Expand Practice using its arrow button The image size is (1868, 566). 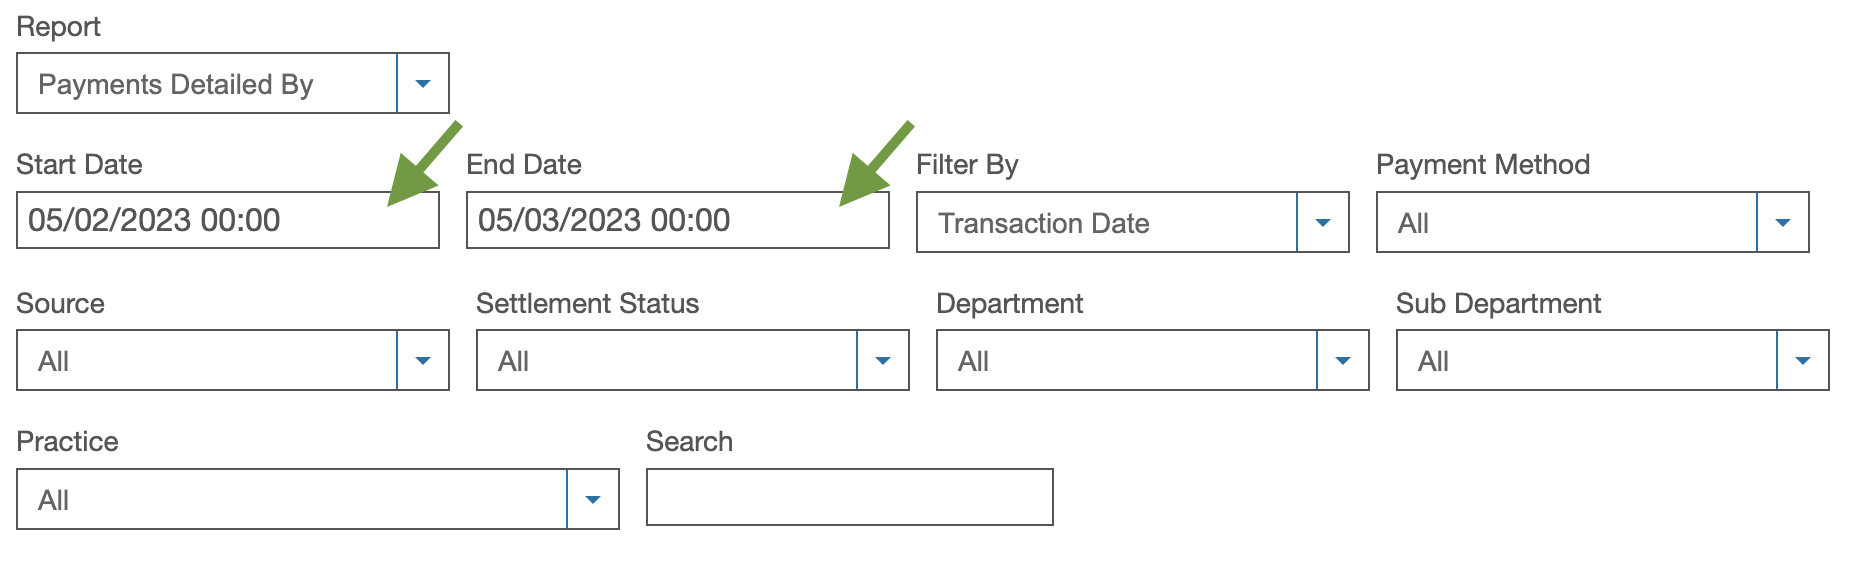point(593,500)
